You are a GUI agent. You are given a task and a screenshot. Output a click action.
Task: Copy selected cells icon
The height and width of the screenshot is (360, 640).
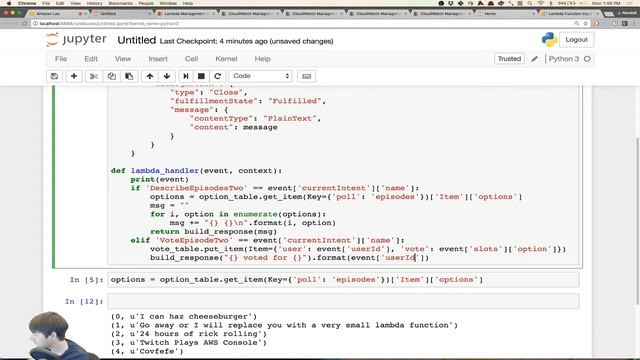pos(111,76)
